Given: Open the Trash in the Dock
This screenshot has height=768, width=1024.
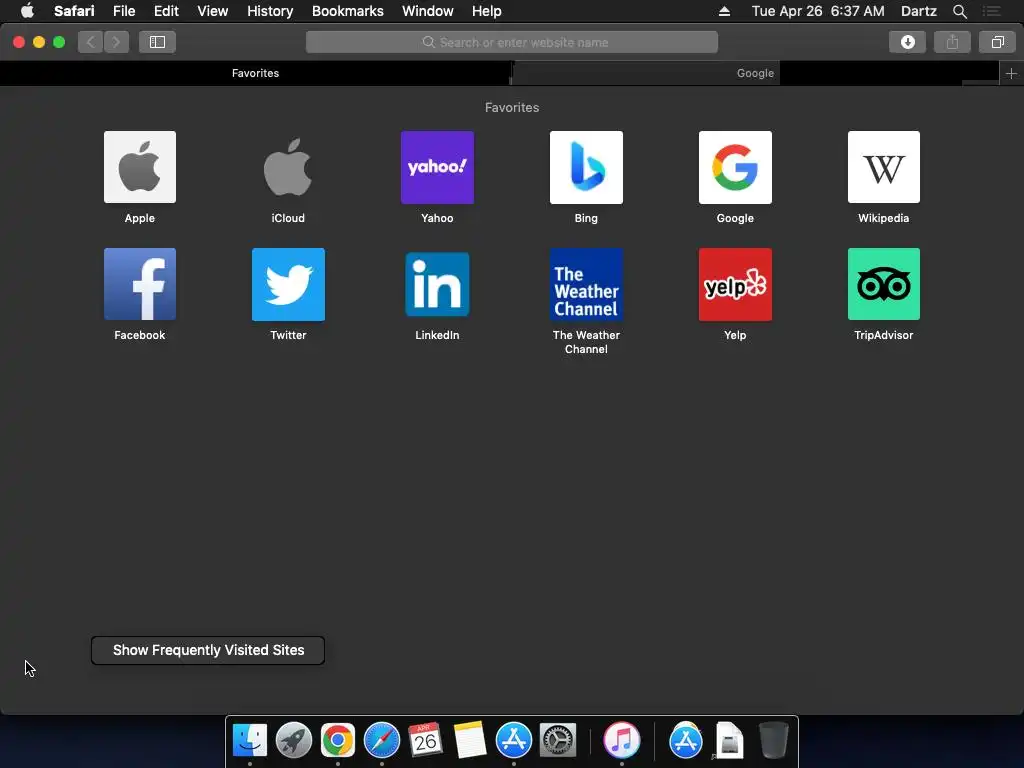Looking at the screenshot, I should tap(774, 740).
